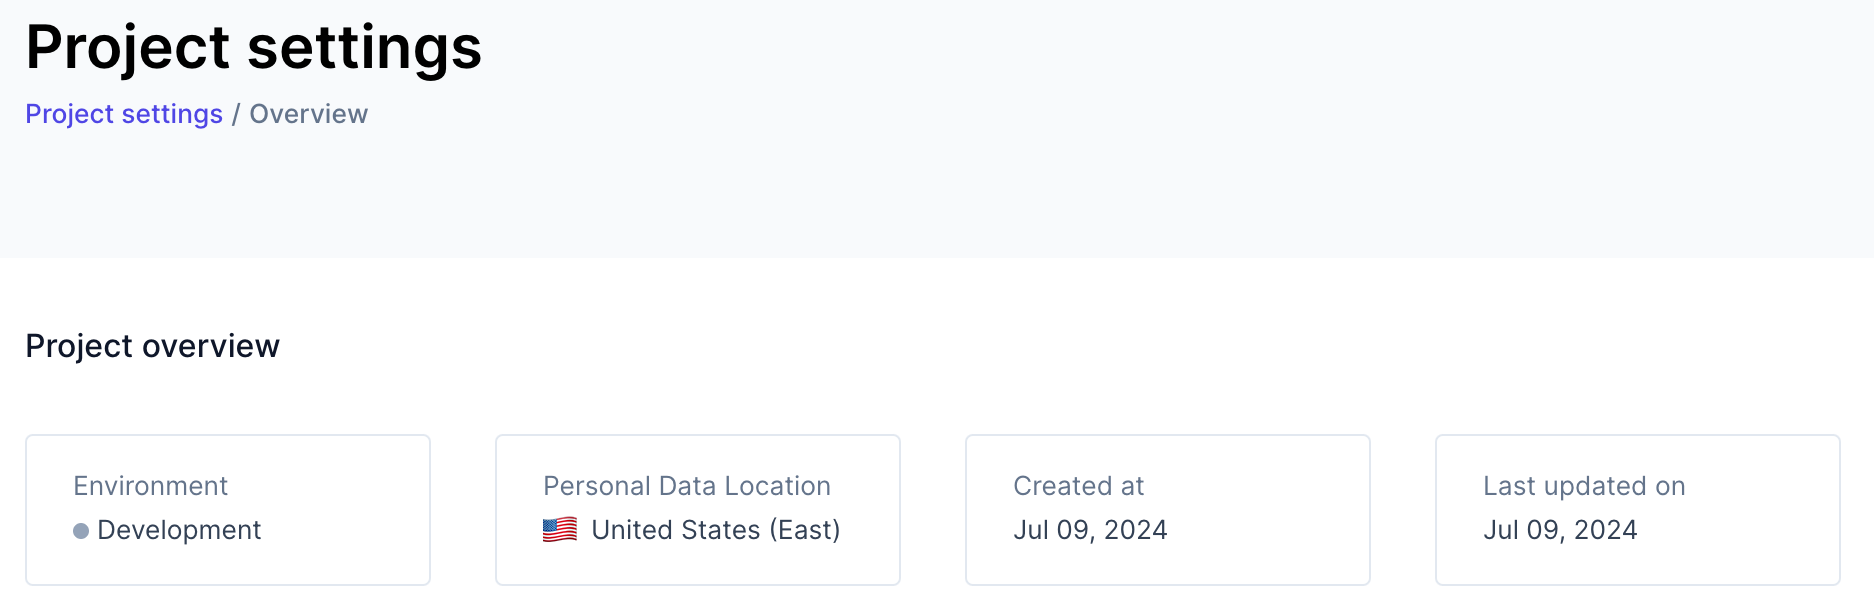Screen dimensions: 1874x616
Task: Click the United States (East) value
Action: (715, 530)
